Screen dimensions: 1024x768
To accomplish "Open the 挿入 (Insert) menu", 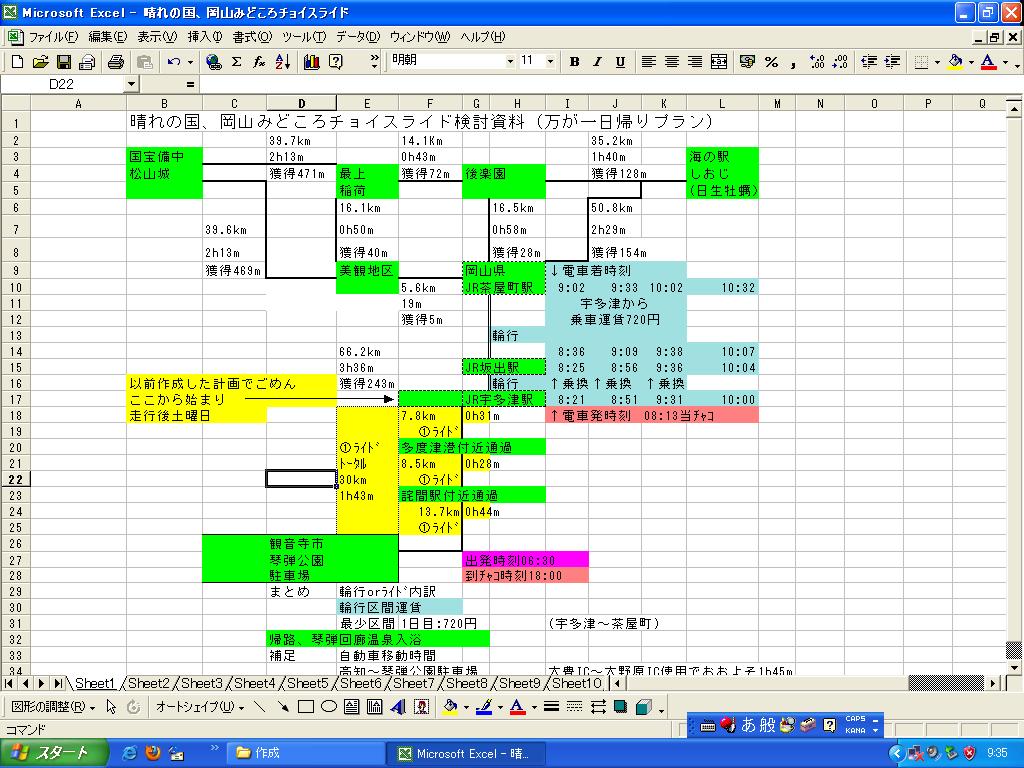I will point(205,37).
